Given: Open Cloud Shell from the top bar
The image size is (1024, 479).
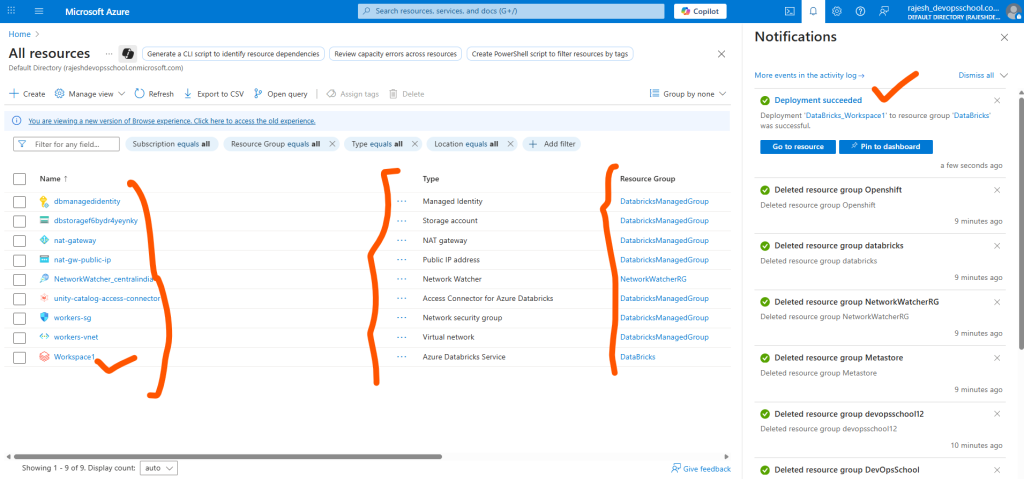Looking at the screenshot, I should point(790,11).
